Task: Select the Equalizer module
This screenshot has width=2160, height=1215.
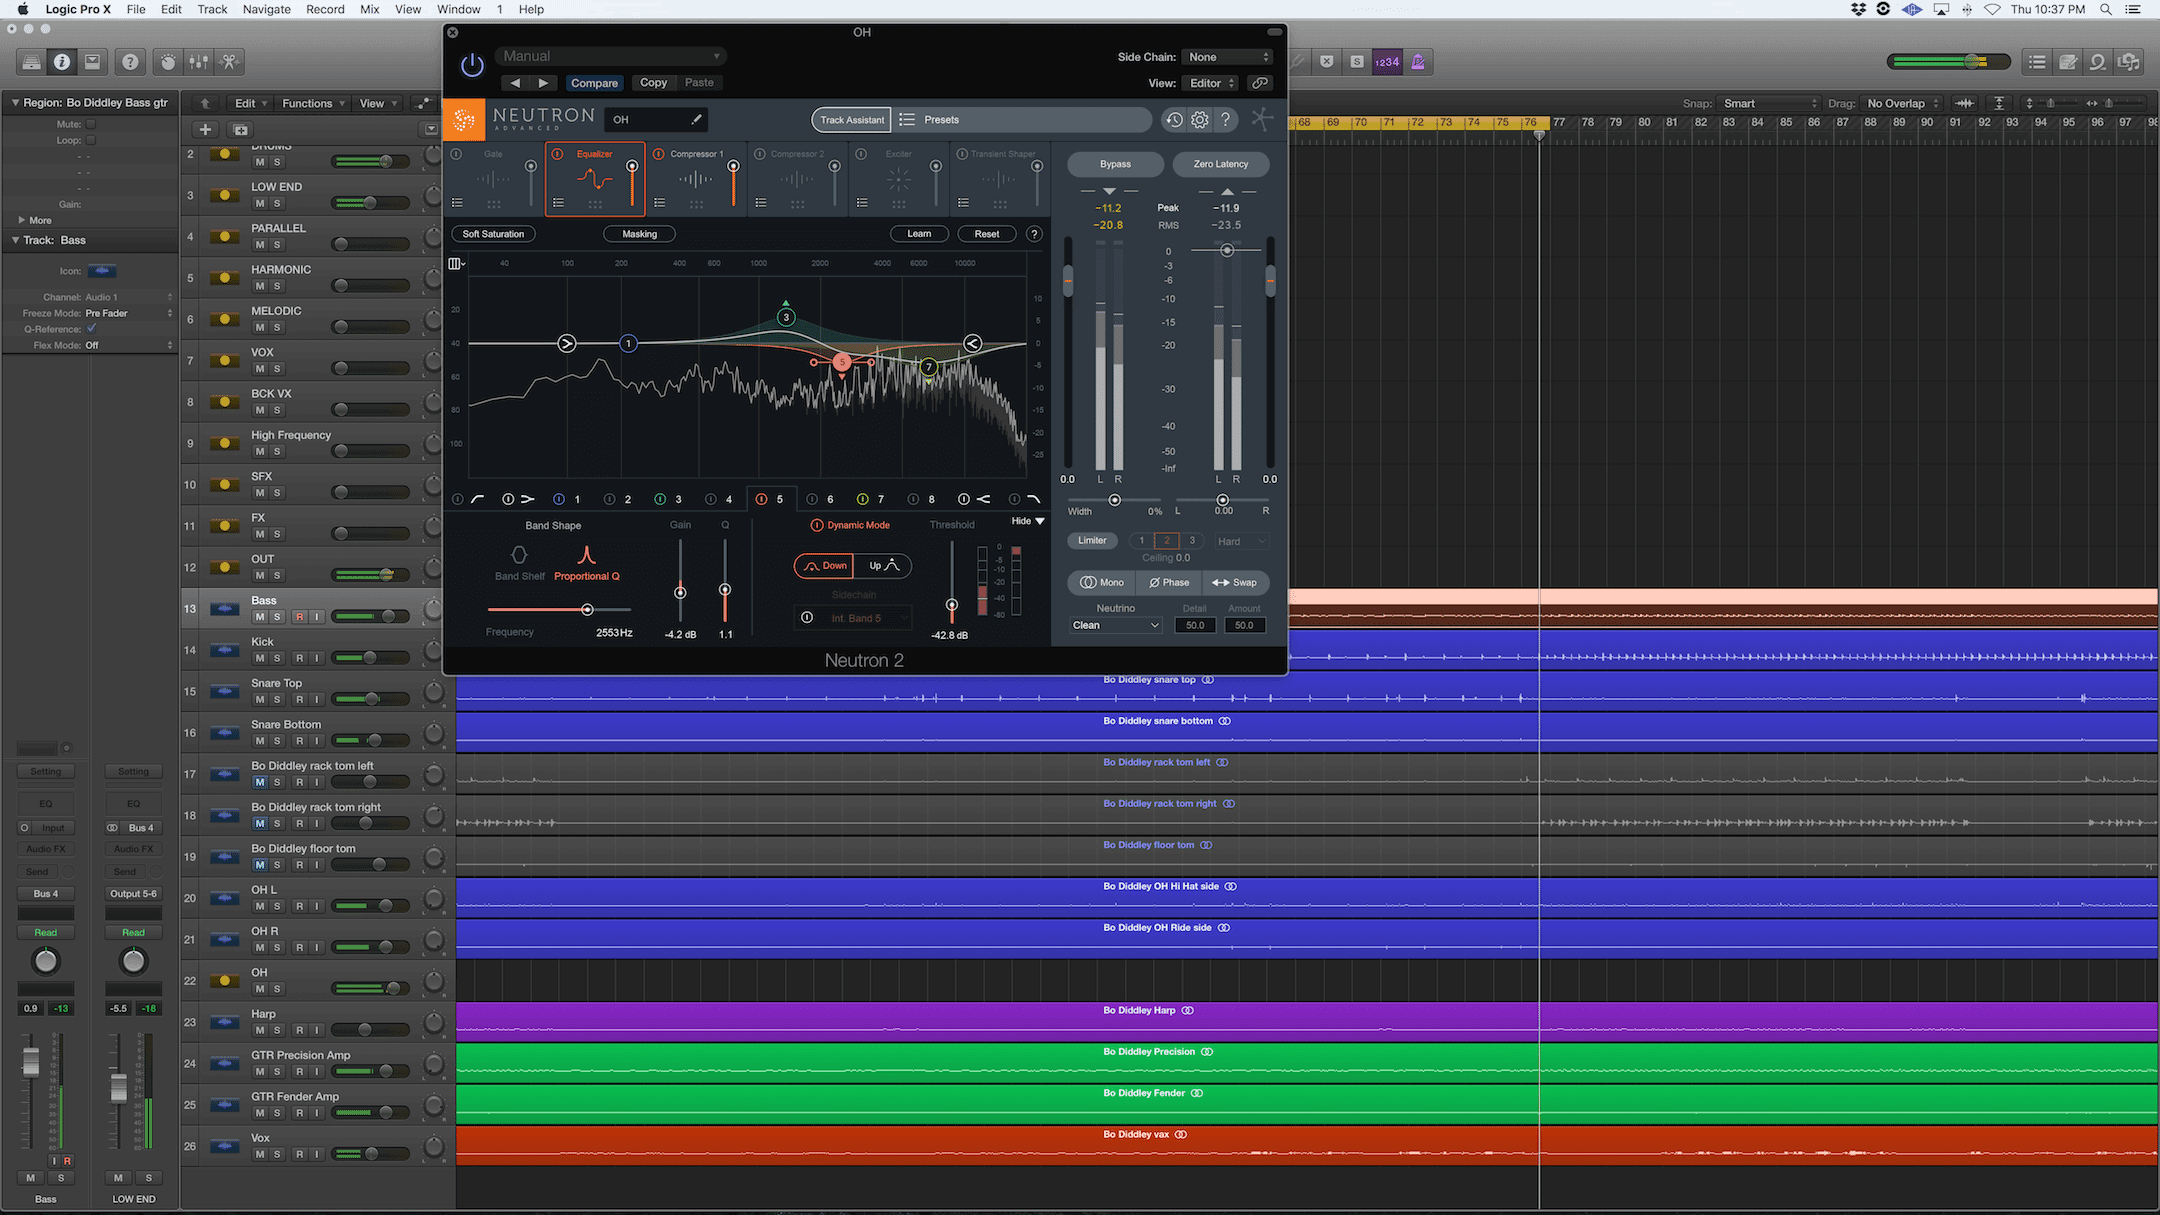Action: tap(594, 178)
